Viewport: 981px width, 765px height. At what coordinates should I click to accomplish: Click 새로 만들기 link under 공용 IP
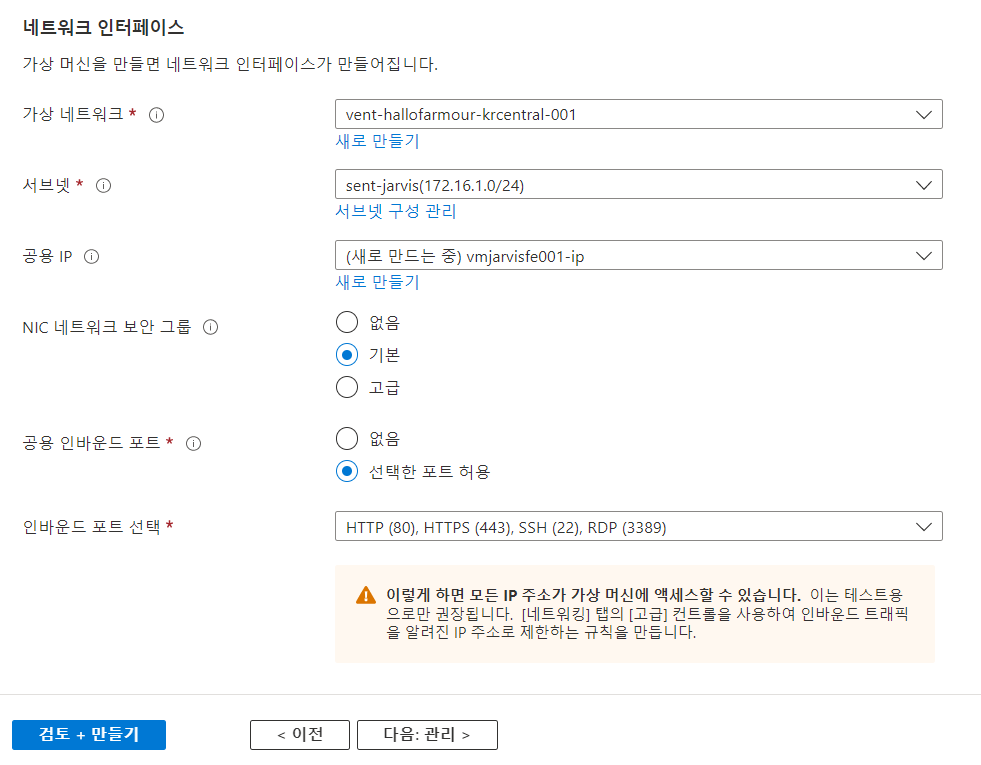pyautogui.click(x=377, y=282)
